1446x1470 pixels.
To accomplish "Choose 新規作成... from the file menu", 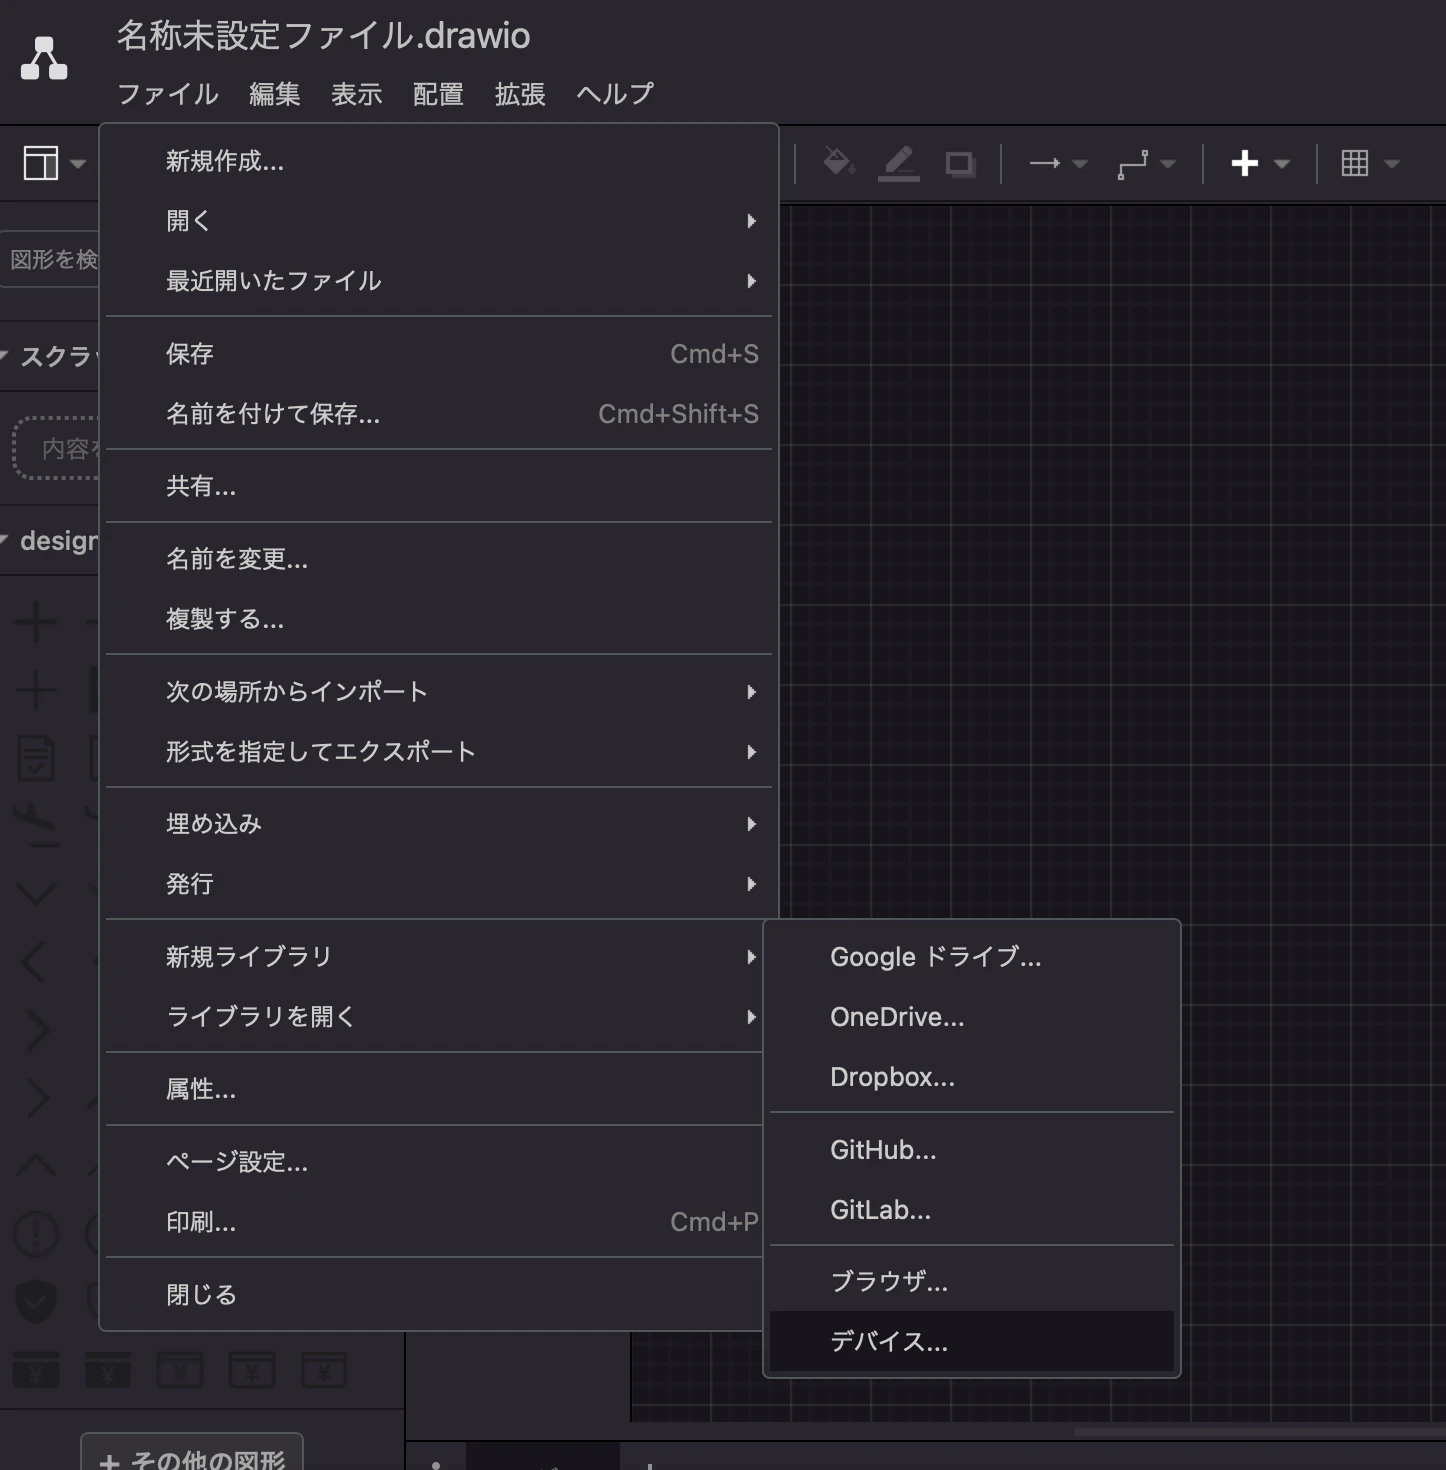I will (x=439, y=161).
